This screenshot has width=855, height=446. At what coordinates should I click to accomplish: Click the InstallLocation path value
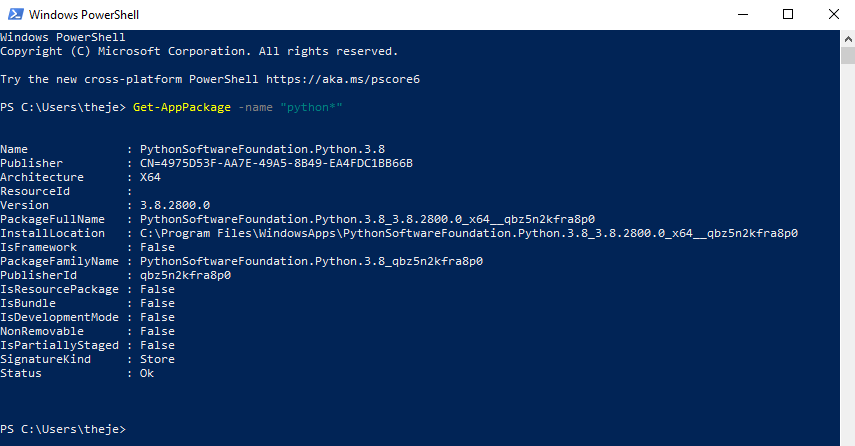[x=469, y=233]
